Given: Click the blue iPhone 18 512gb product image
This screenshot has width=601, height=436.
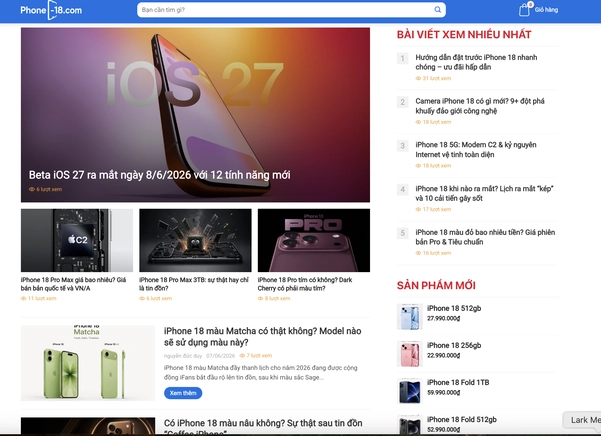Looking at the screenshot, I should (410, 317).
